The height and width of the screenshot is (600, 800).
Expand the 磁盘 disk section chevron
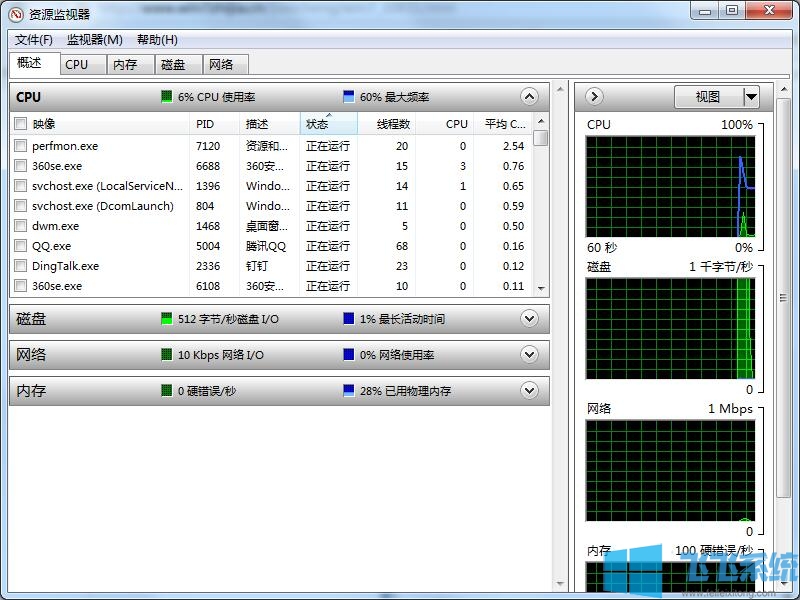[x=531, y=318]
